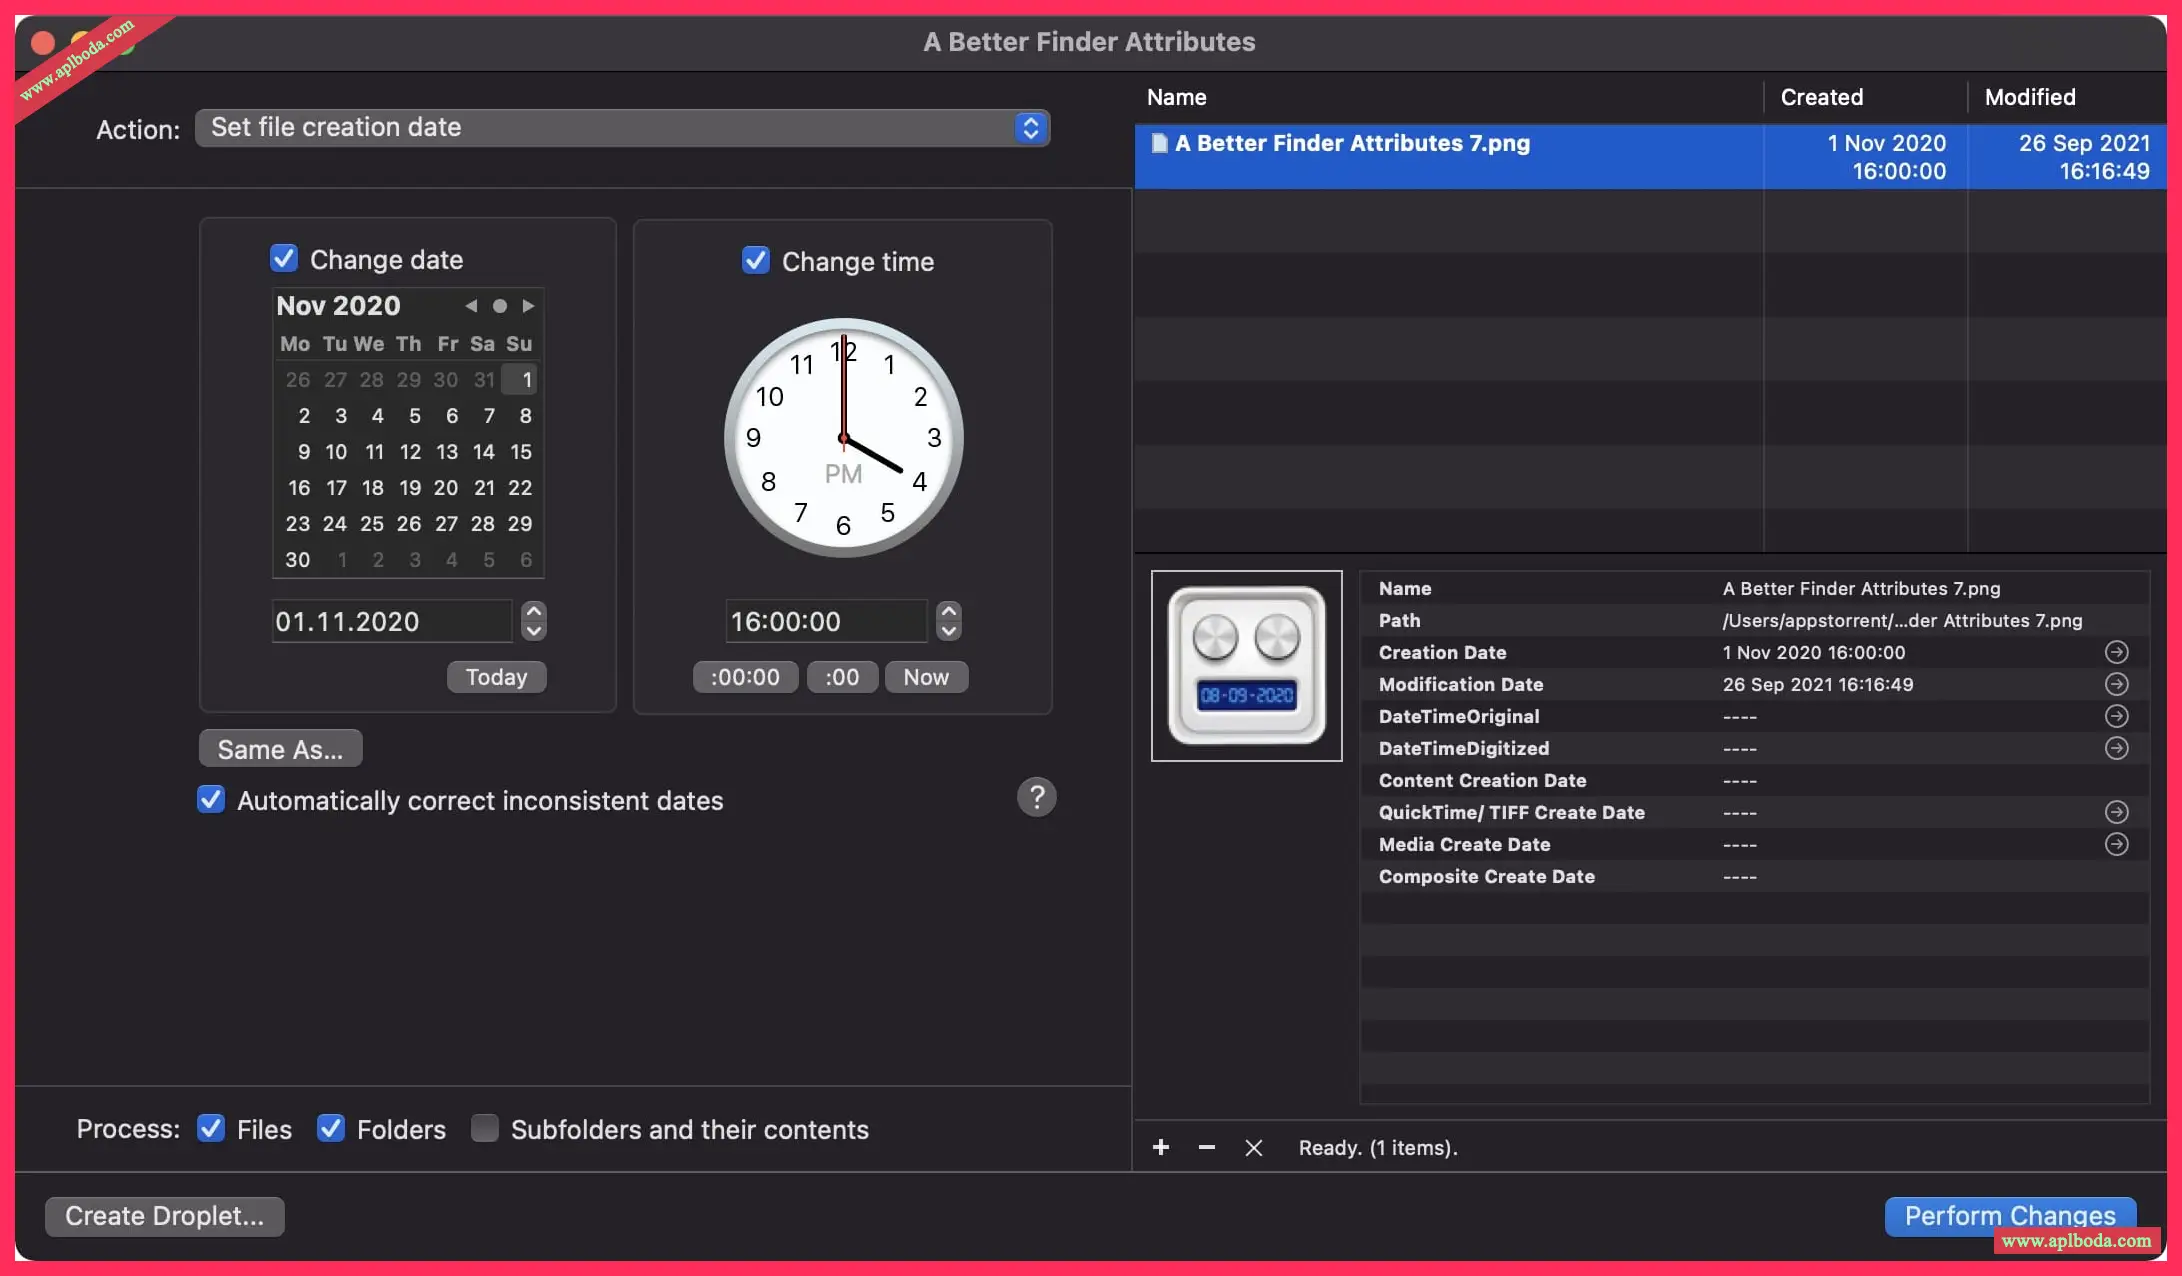Click the analog clock face

[844, 438]
